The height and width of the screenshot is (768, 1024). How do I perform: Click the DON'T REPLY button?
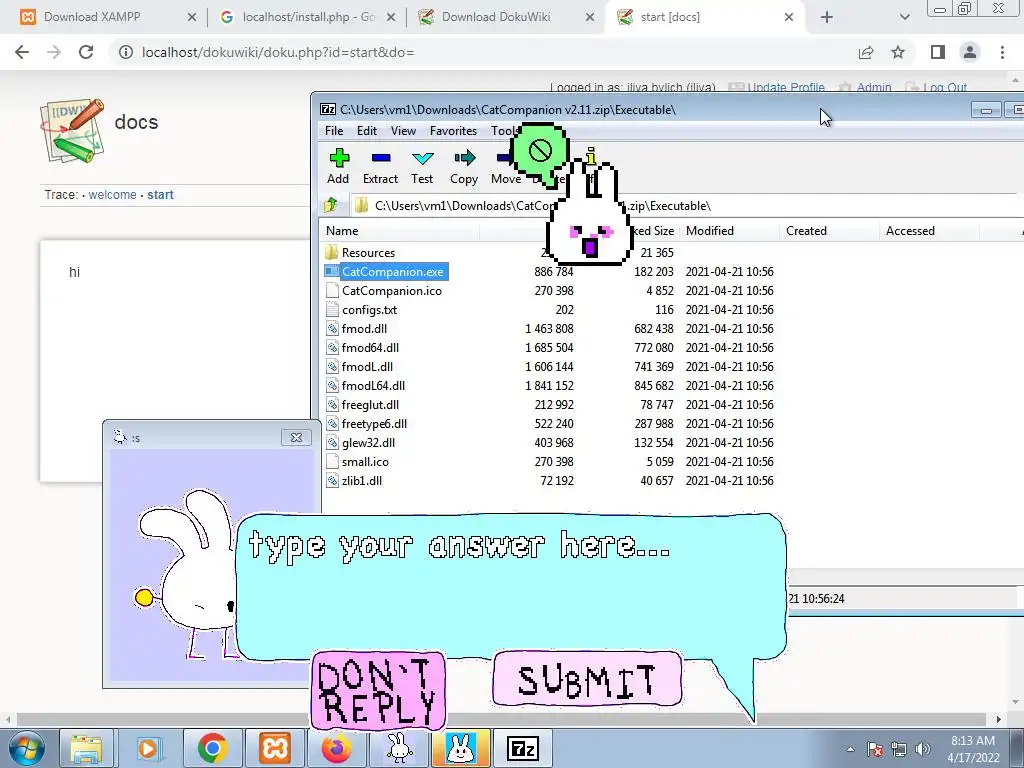tap(378, 690)
